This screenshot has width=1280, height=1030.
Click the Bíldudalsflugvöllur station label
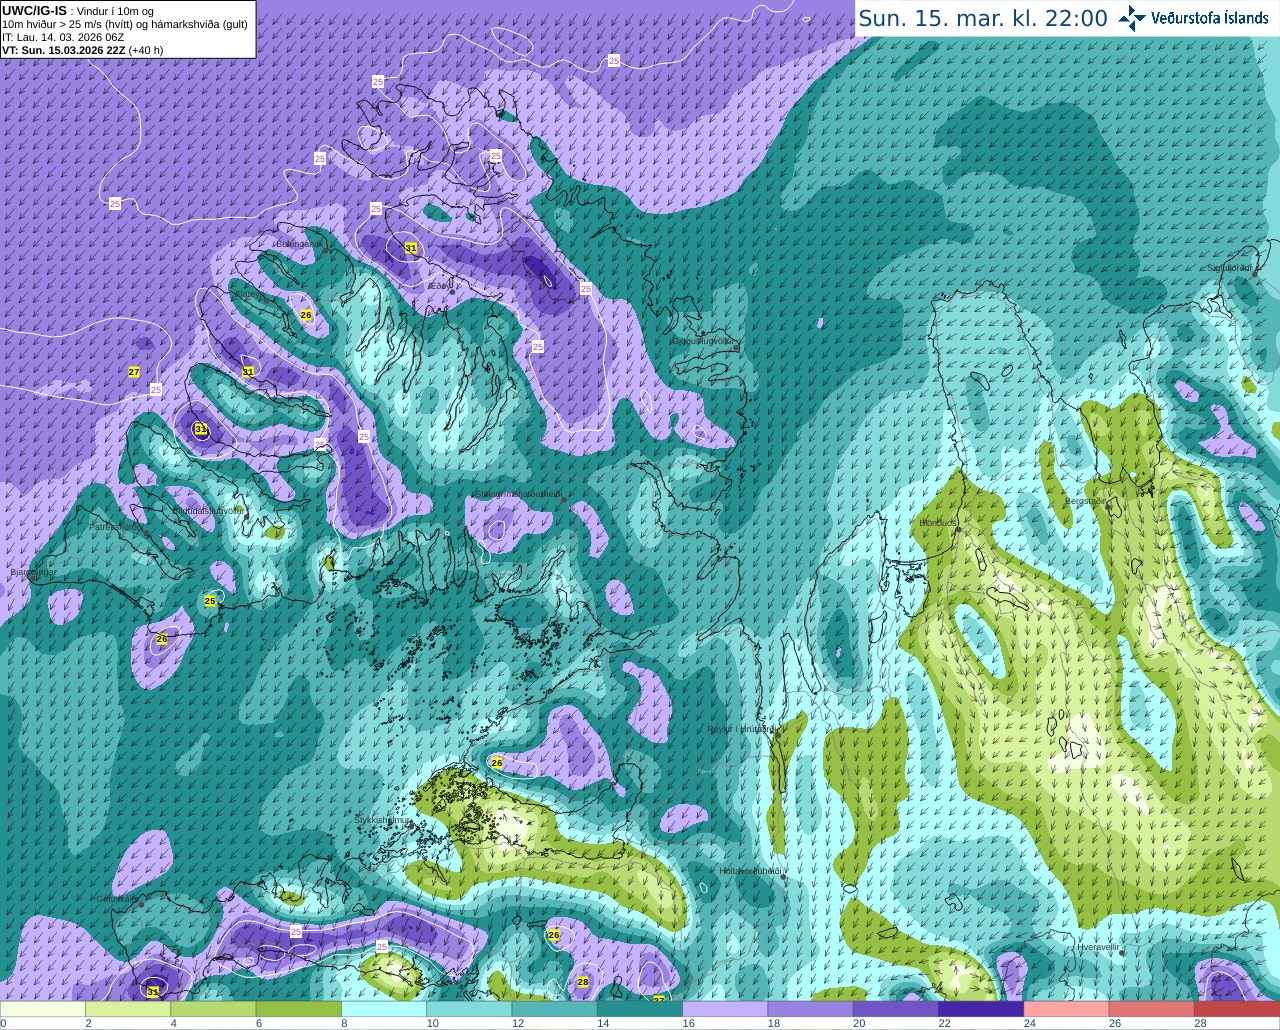208,510
